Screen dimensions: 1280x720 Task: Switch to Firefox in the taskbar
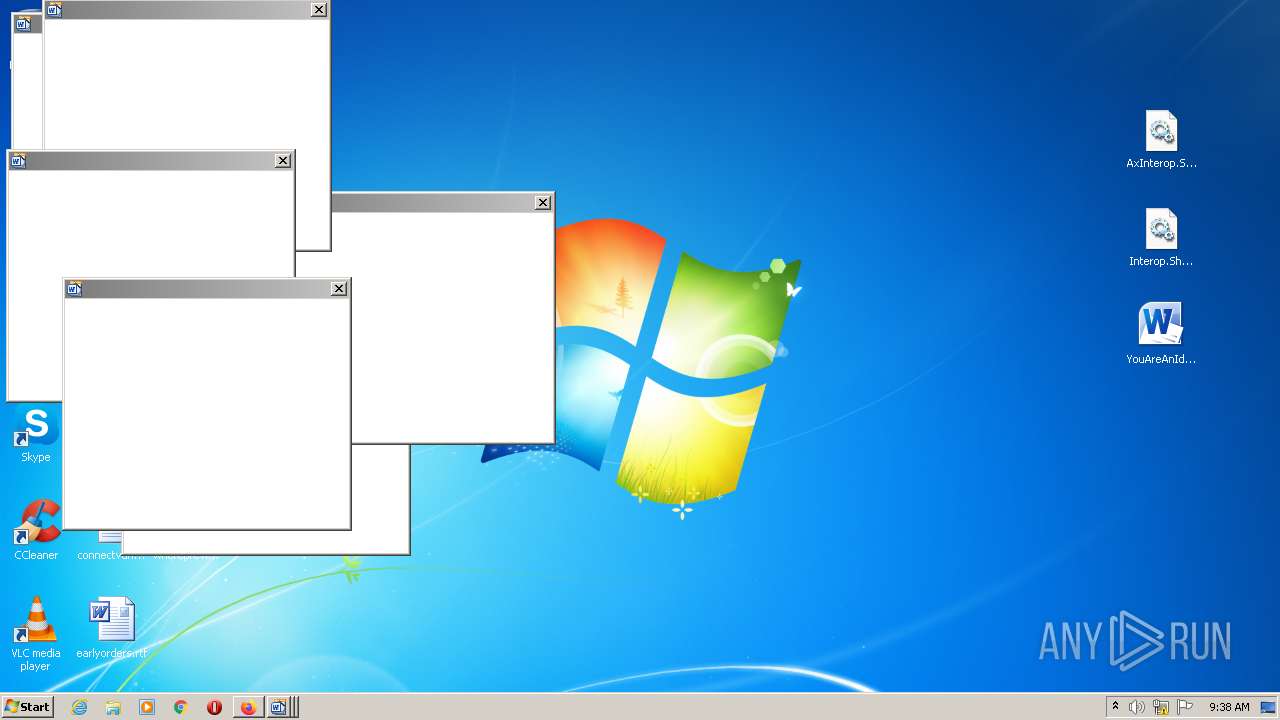pos(248,707)
